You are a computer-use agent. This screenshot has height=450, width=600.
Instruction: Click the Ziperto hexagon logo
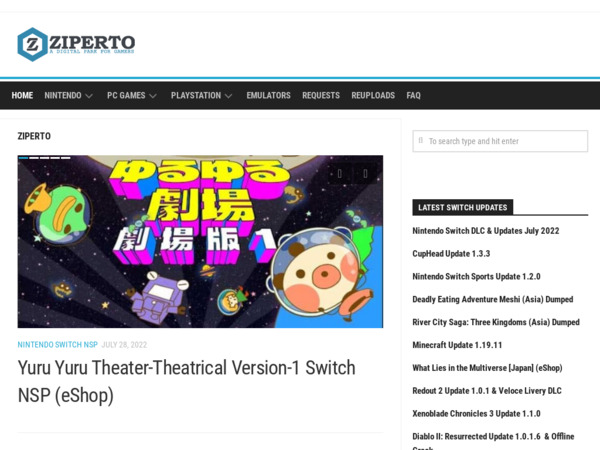pyautogui.click(x=33, y=44)
